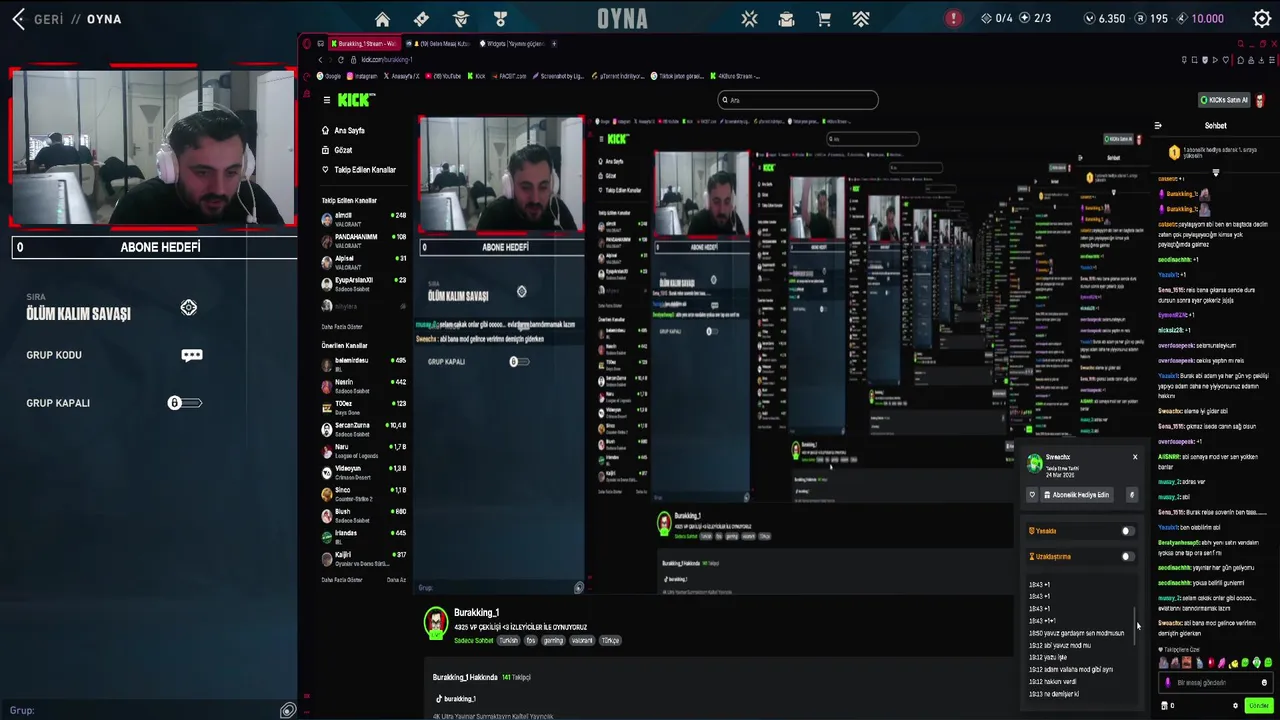Click the ÖLÜM KALIM SAVAŞI mode icon
1280x720 pixels.
coord(189,308)
